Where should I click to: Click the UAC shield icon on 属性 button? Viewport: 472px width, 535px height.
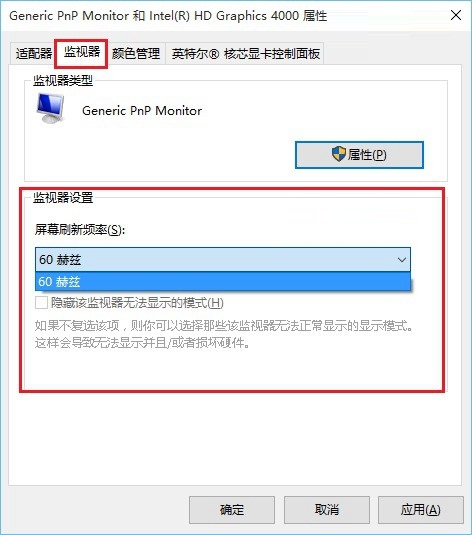point(339,155)
